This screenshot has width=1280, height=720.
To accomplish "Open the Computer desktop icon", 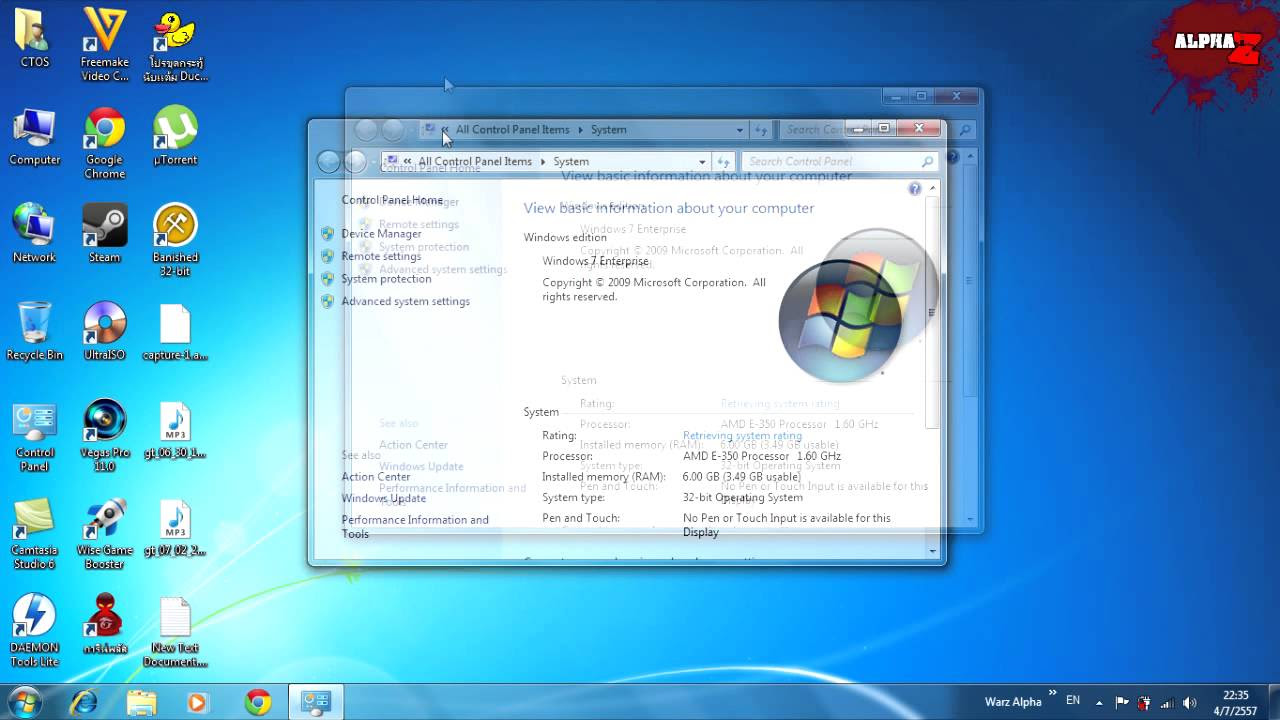I will coord(34,137).
